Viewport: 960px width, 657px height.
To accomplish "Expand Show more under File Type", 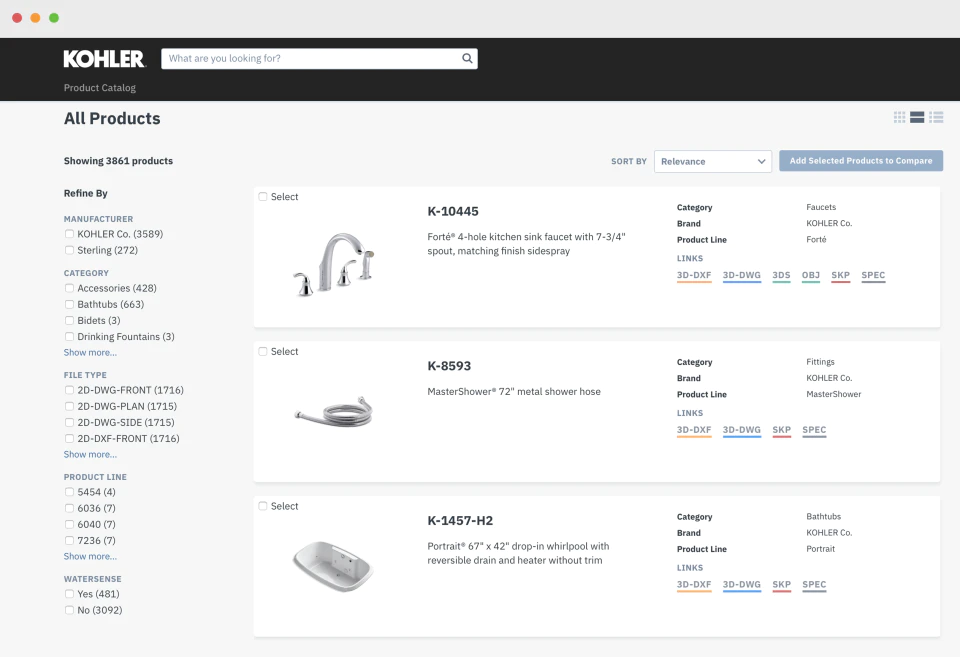I will pyautogui.click(x=90, y=454).
